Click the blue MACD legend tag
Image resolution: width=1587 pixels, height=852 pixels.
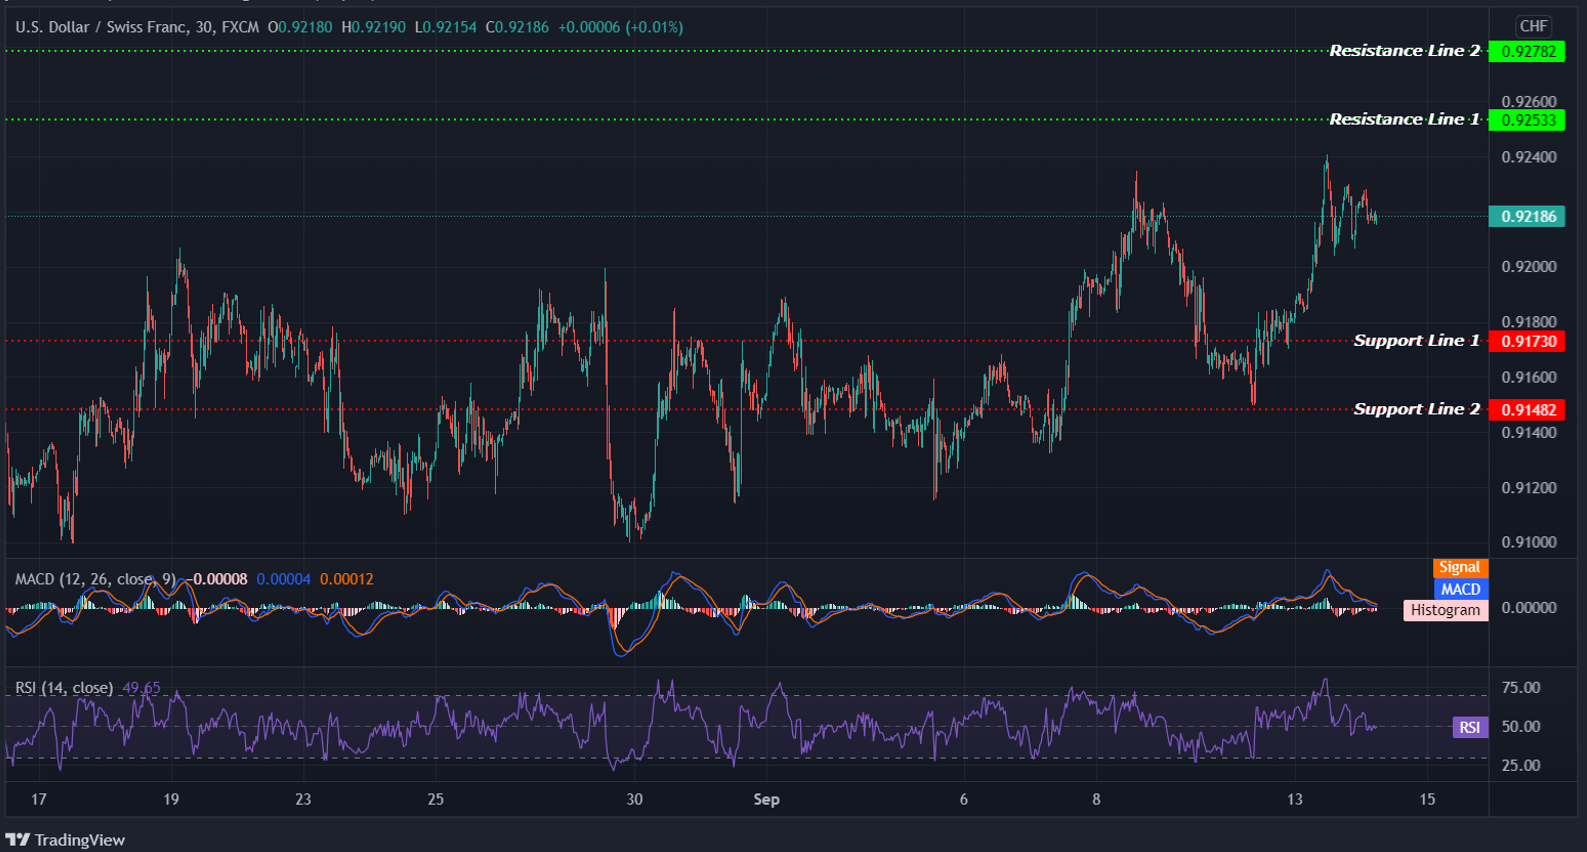click(1460, 589)
